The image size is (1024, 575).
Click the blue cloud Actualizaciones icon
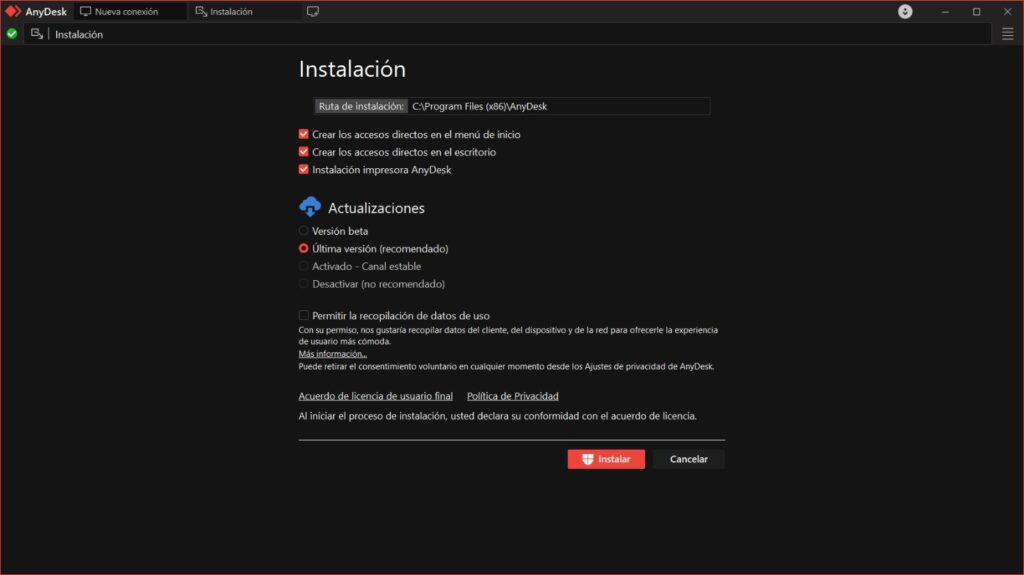pyautogui.click(x=310, y=206)
